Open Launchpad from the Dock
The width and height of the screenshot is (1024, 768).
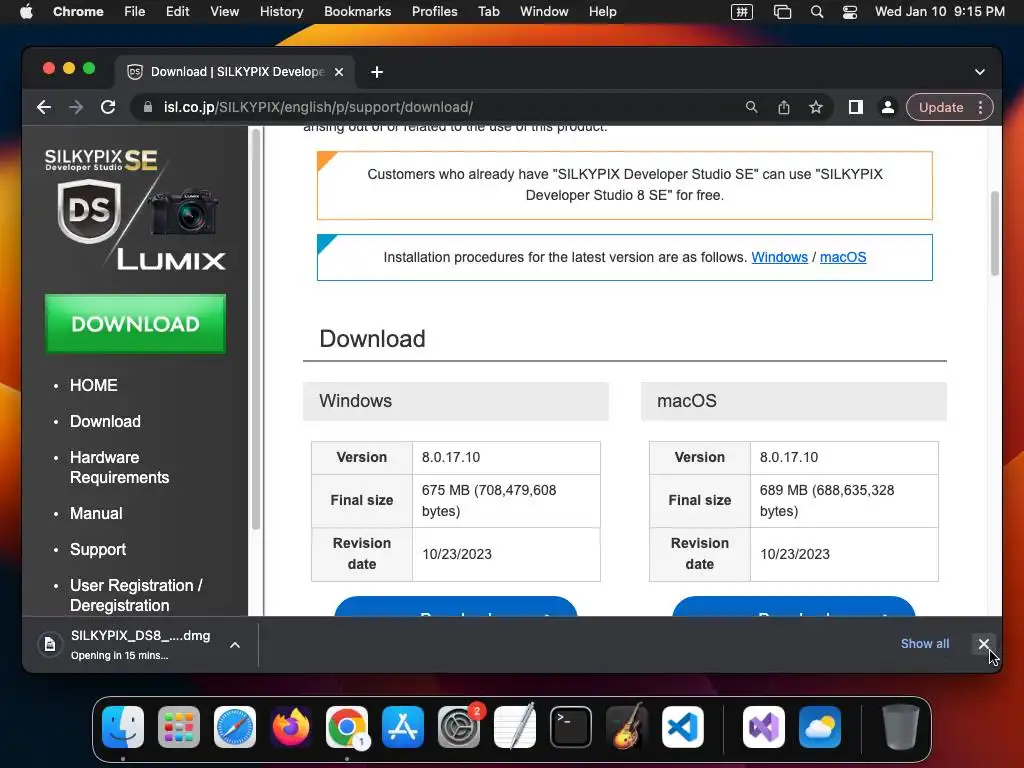point(179,727)
